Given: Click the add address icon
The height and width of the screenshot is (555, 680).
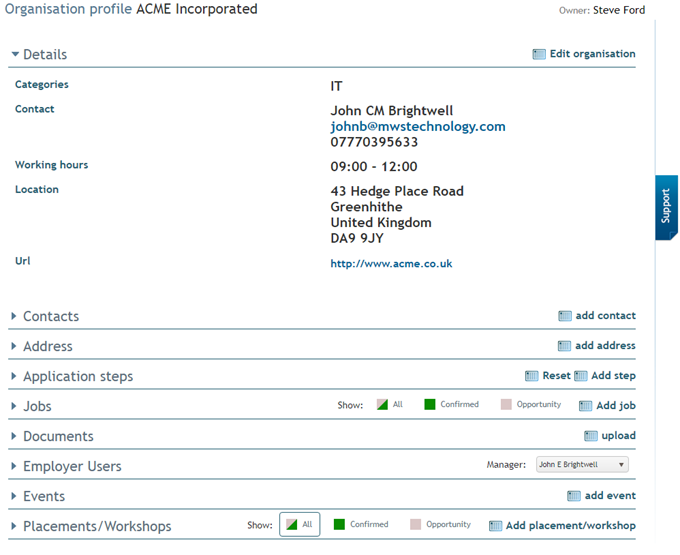Looking at the screenshot, I should pyautogui.click(x=564, y=346).
